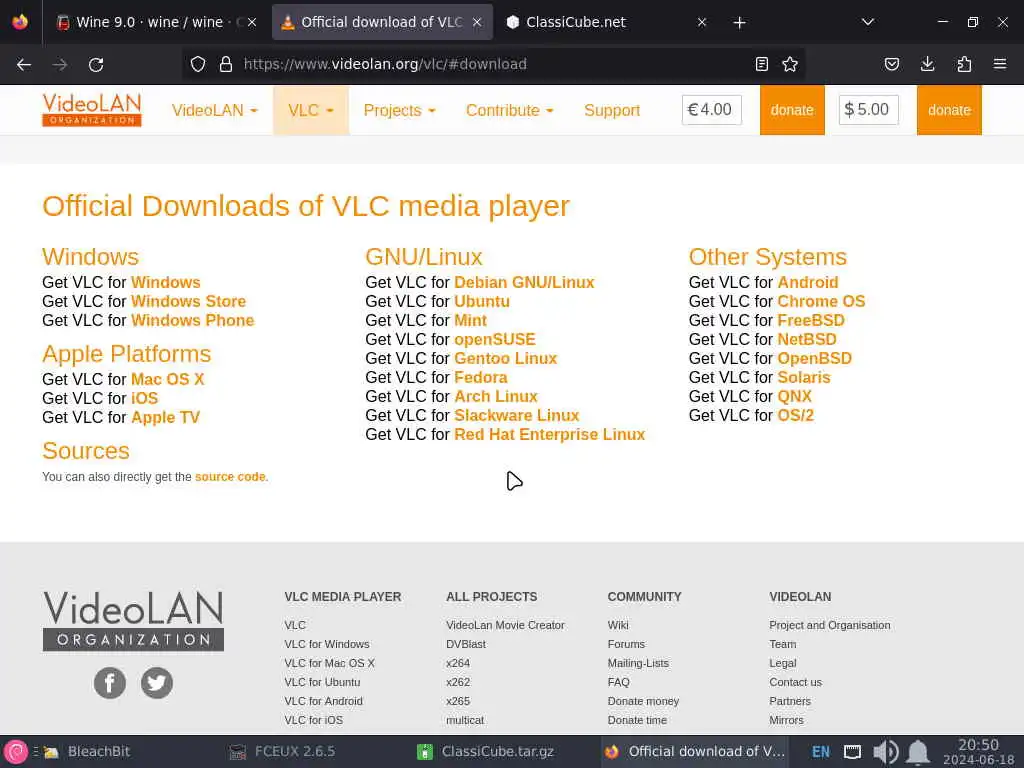
Task: Click the display tray icon next to EN
Action: pos(852,752)
